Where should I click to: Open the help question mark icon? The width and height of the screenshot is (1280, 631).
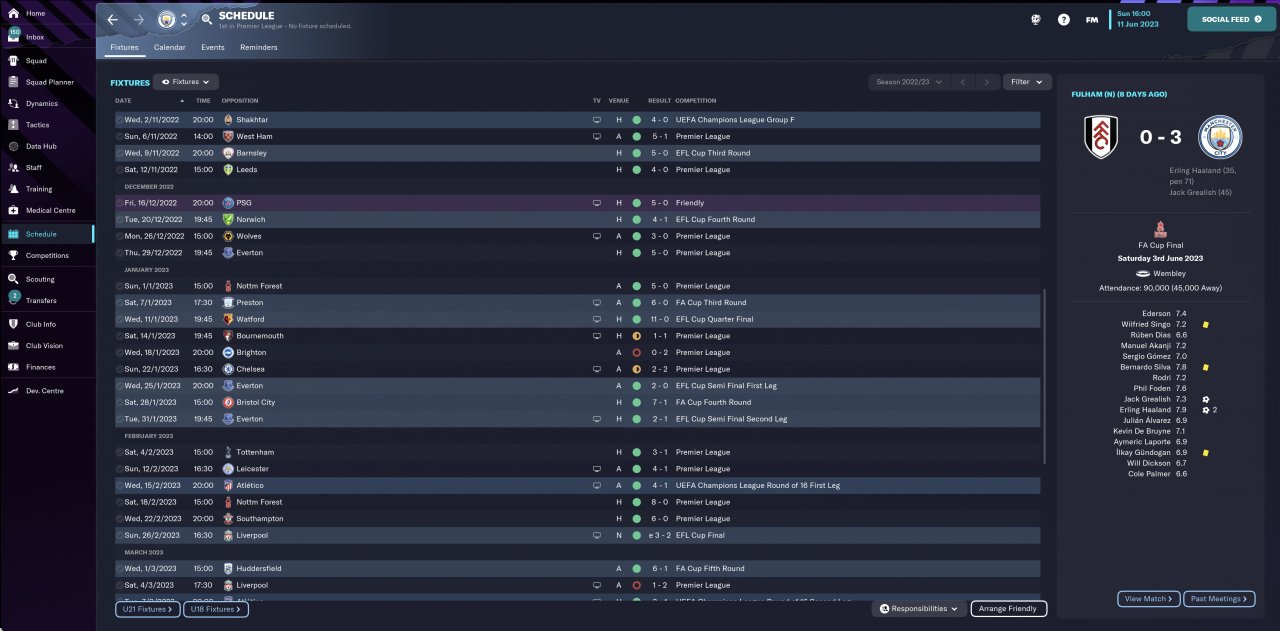tap(1064, 19)
